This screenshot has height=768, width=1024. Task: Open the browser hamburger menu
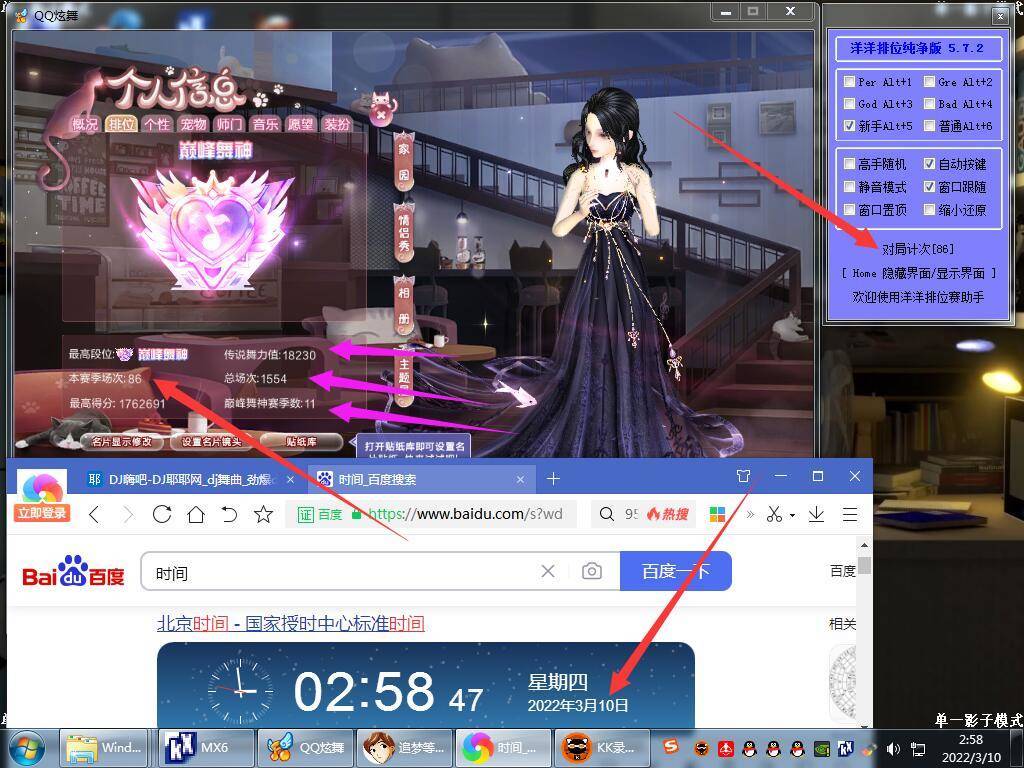(x=850, y=515)
